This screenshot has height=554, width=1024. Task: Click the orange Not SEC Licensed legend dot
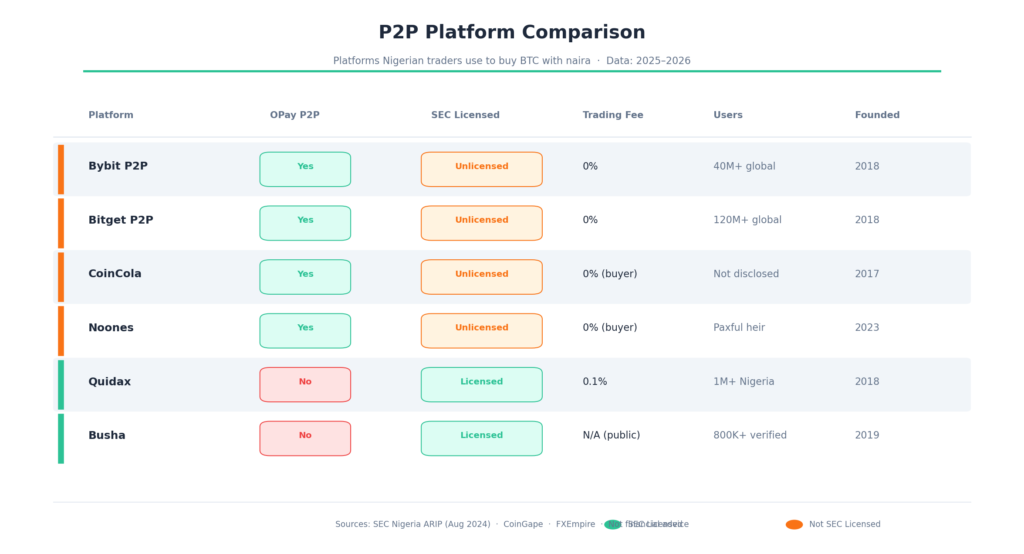tap(794, 524)
